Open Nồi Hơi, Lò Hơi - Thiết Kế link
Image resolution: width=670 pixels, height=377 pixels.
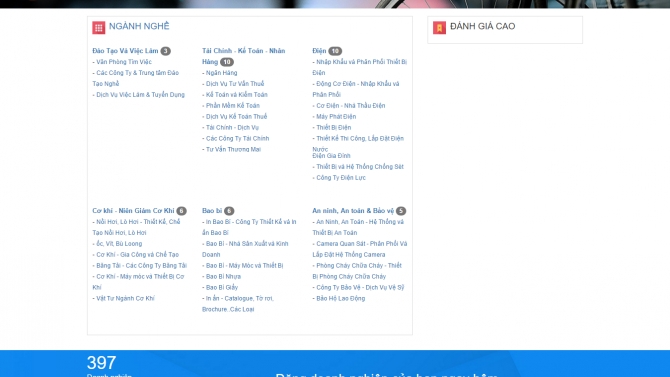136,227
